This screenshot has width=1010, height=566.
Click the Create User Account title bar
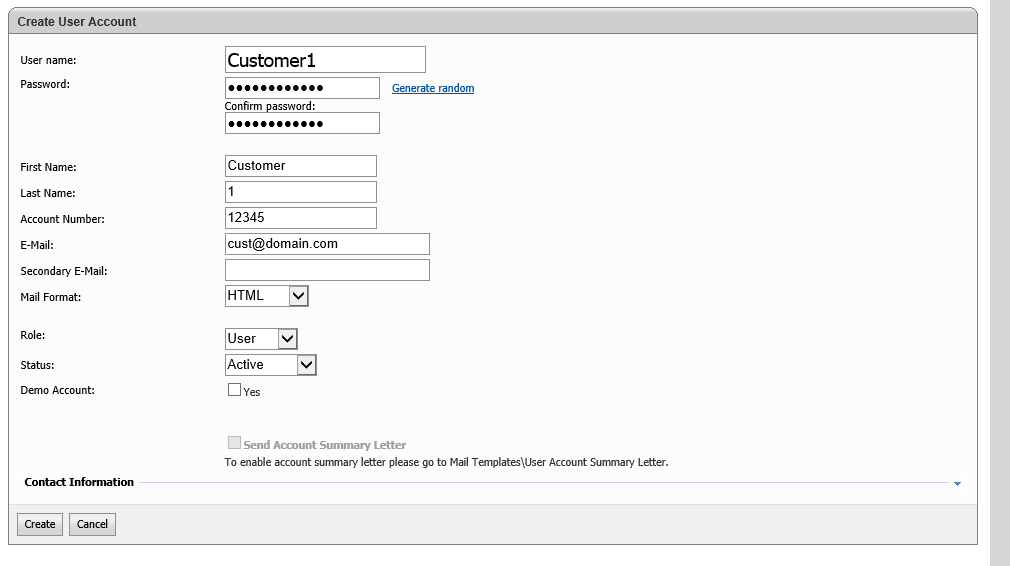click(493, 21)
